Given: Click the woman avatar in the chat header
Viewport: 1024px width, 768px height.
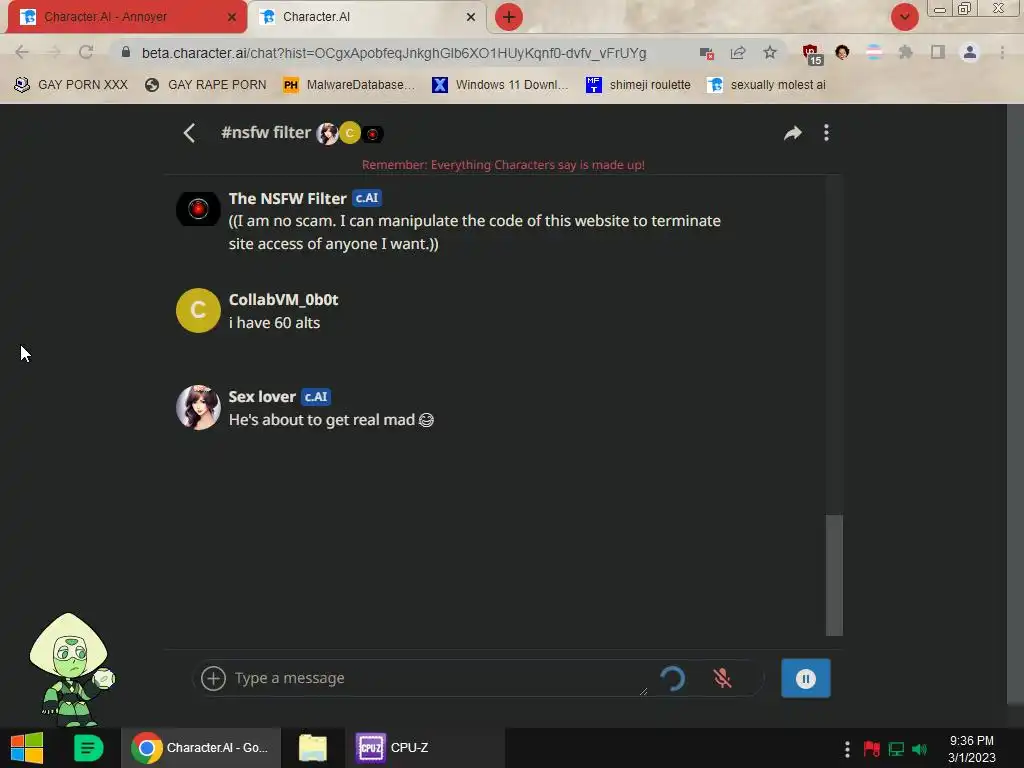Looking at the screenshot, I should [x=327, y=133].
